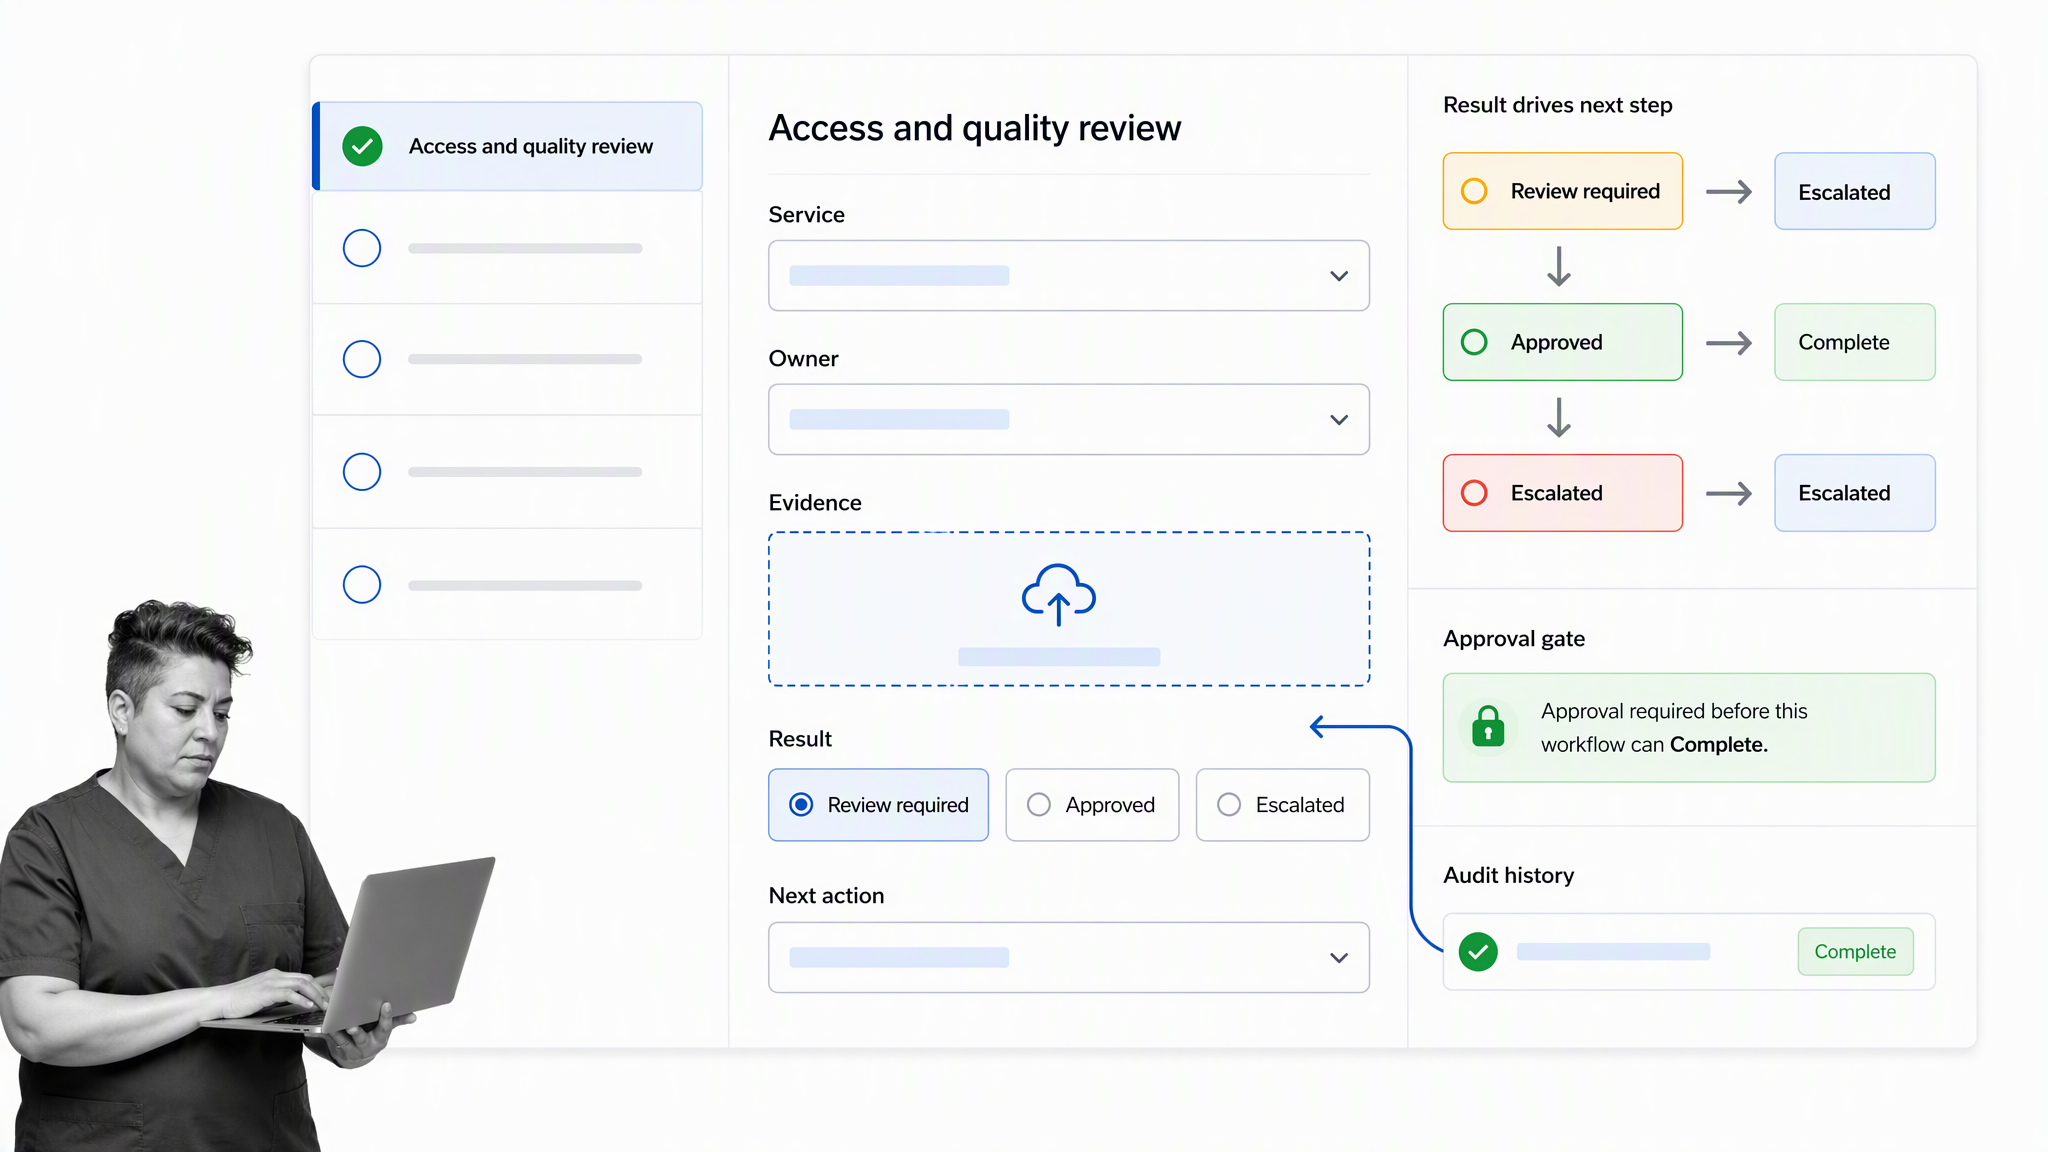Open the Next action dropdown
Screen dimensions: 2048x1152
tap(1069, 957)
